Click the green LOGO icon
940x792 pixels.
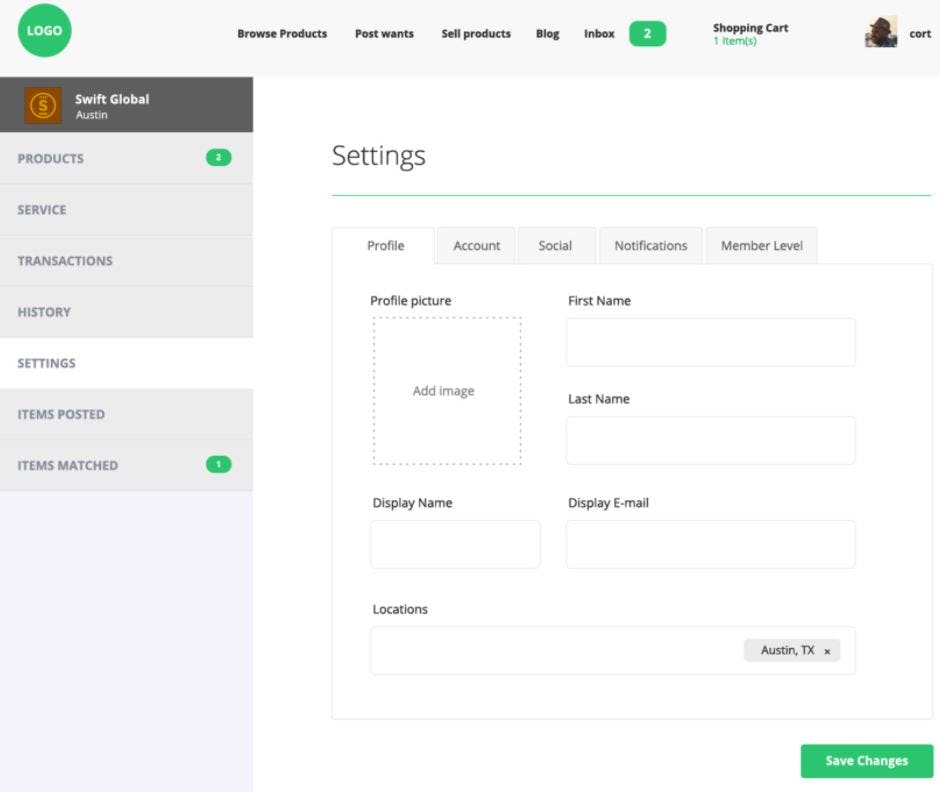pyautogui.click(x=44, y=31)
